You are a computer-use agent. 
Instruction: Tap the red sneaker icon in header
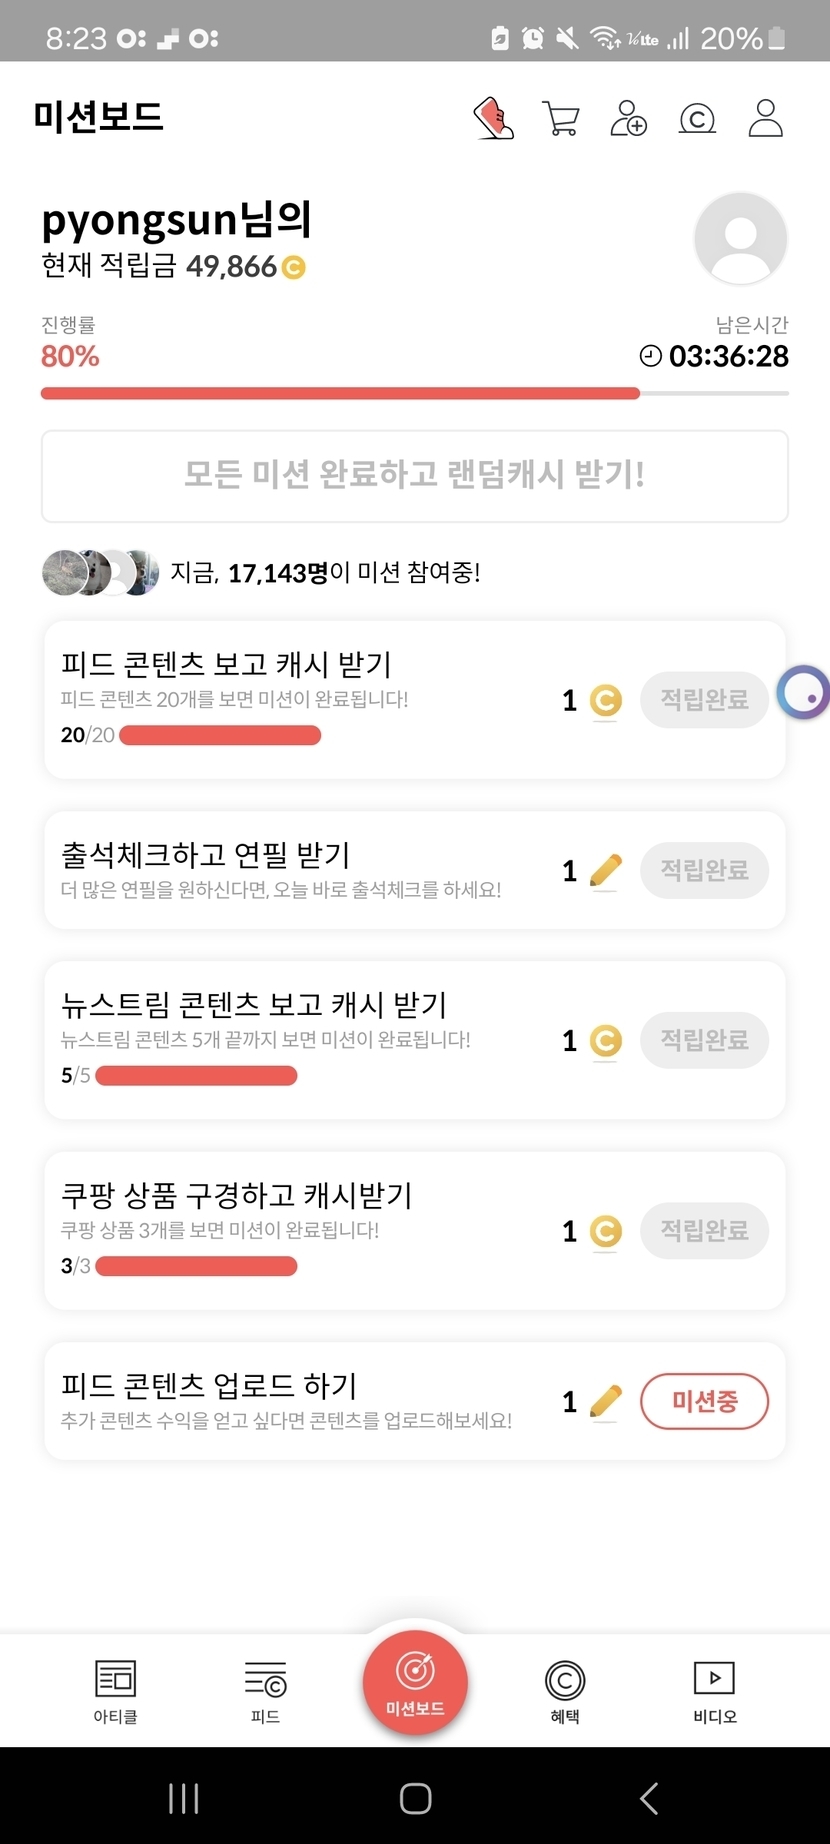coord(493,118)
